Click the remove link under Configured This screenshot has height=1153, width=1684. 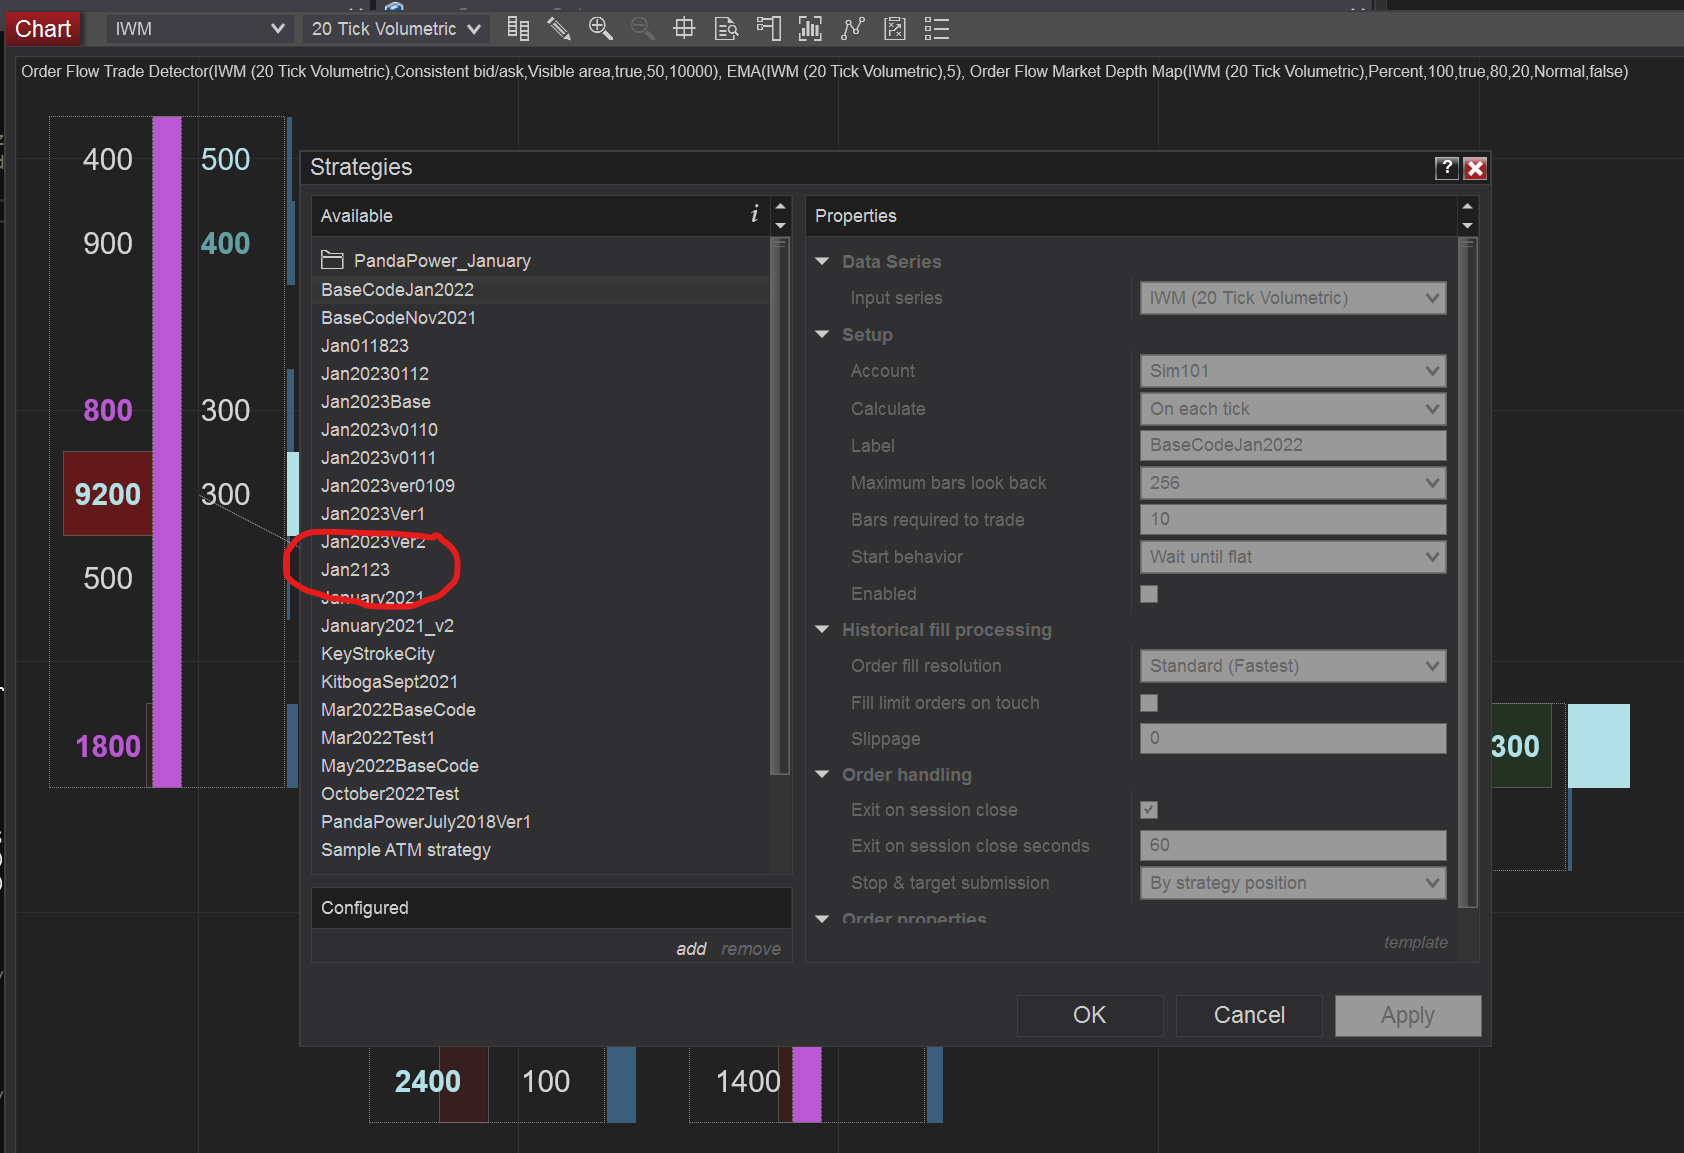coord(751,949)
